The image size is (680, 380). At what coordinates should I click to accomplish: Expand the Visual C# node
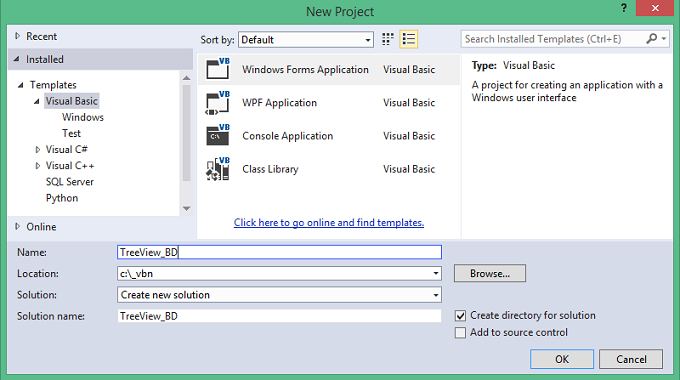[38, 150]
